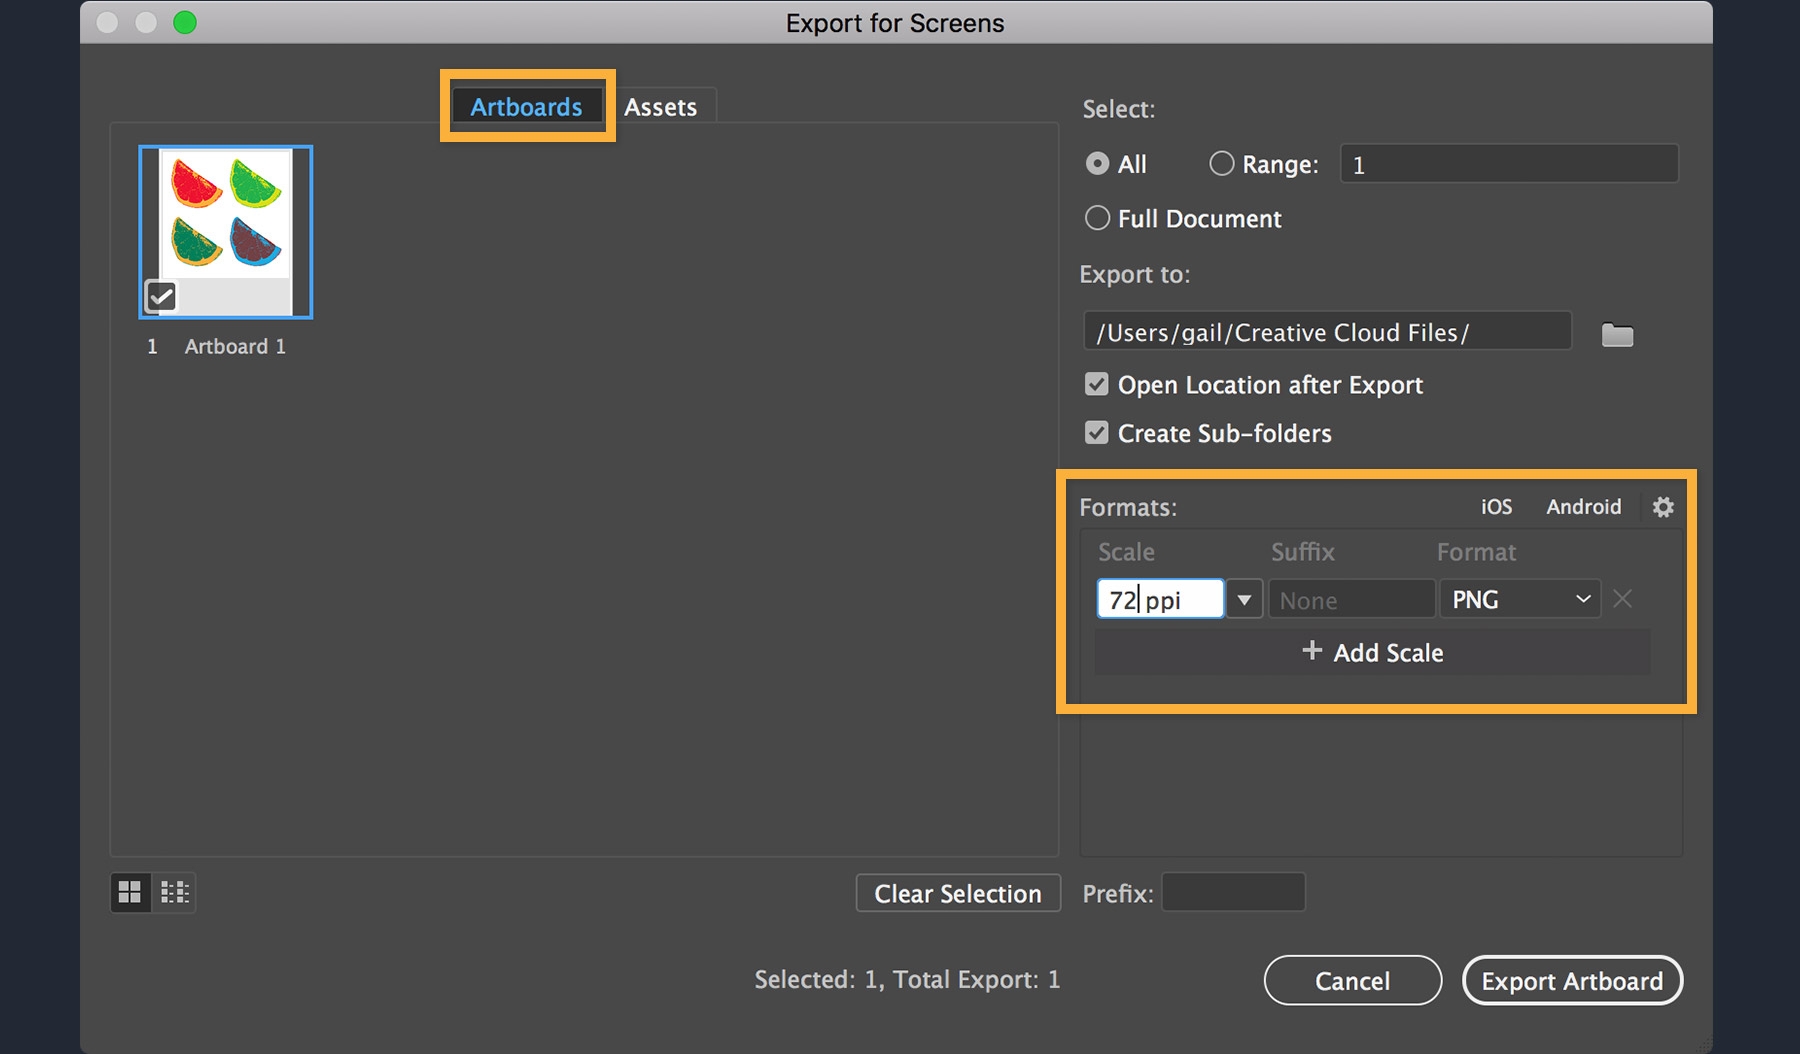1800x1054 pixels.
Task: Disable Create Sub-folders
Action: point(1096,432)
